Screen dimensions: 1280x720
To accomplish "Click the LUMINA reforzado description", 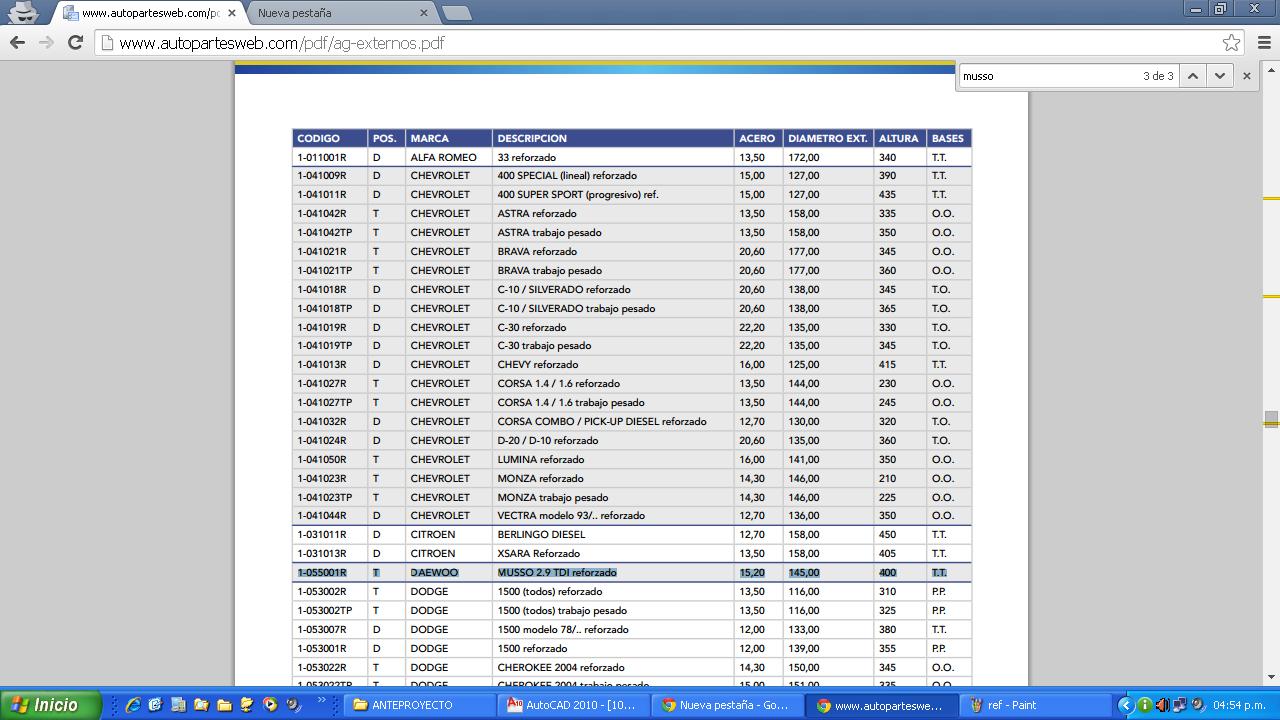I will click(541, 459).
